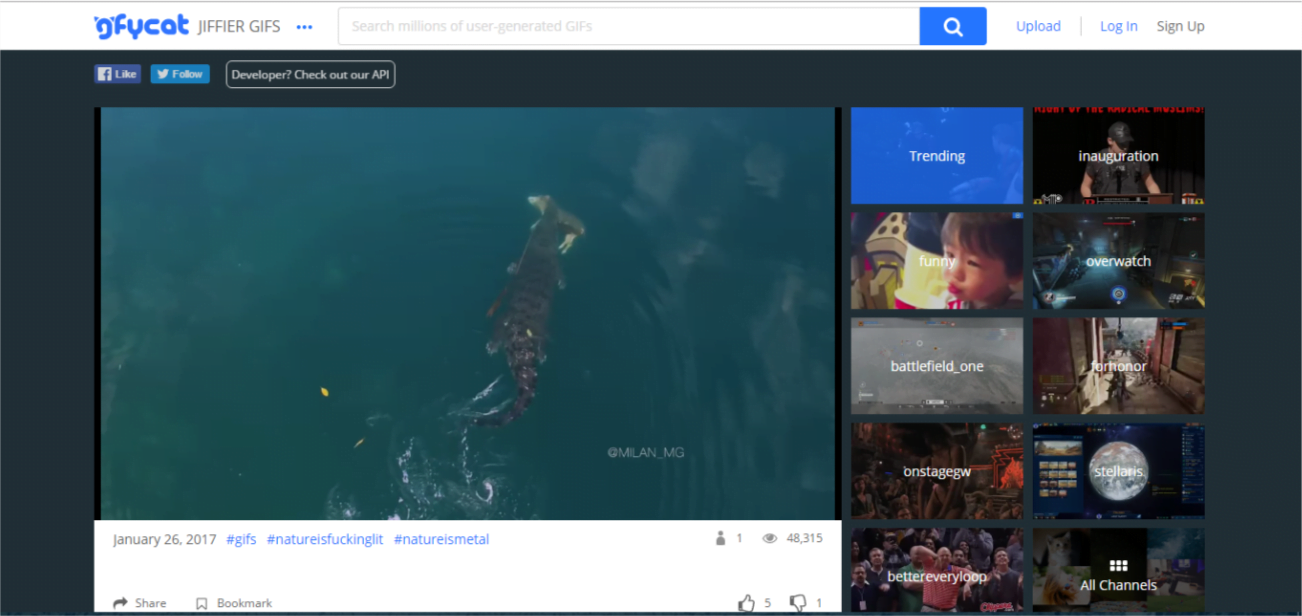Bookmark this GIF
The image size is (1302, 616).
(x=234, y=603)
